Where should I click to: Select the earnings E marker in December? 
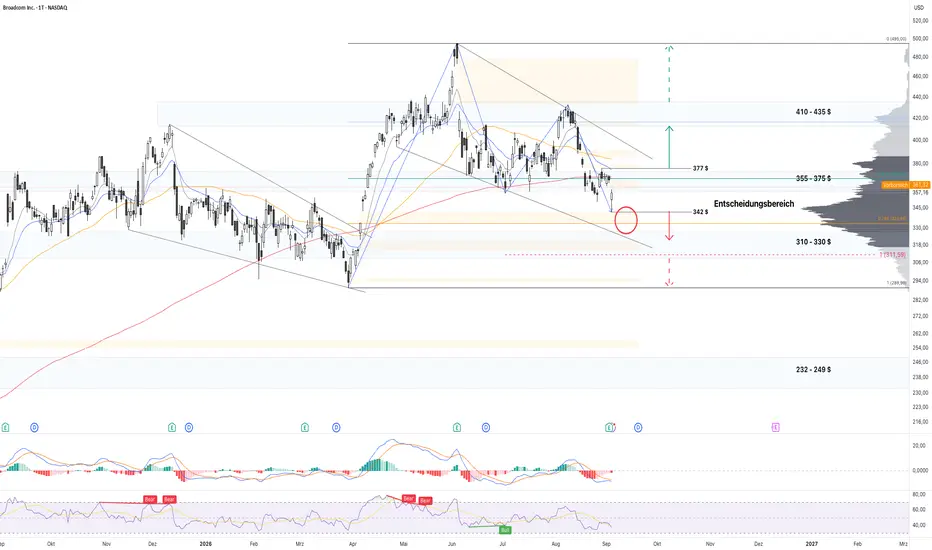tap(172, 427)
